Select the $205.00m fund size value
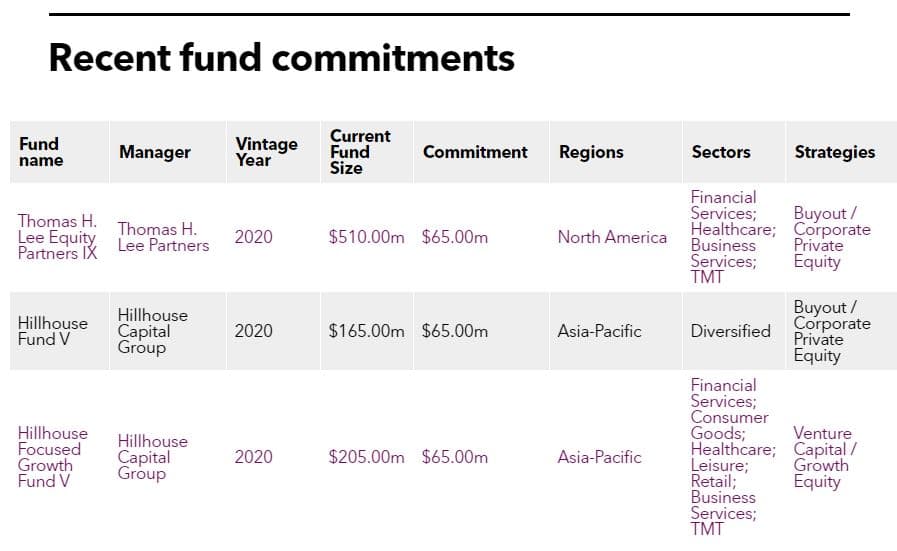This screenshot has width=897, height=551. [366, 457]
